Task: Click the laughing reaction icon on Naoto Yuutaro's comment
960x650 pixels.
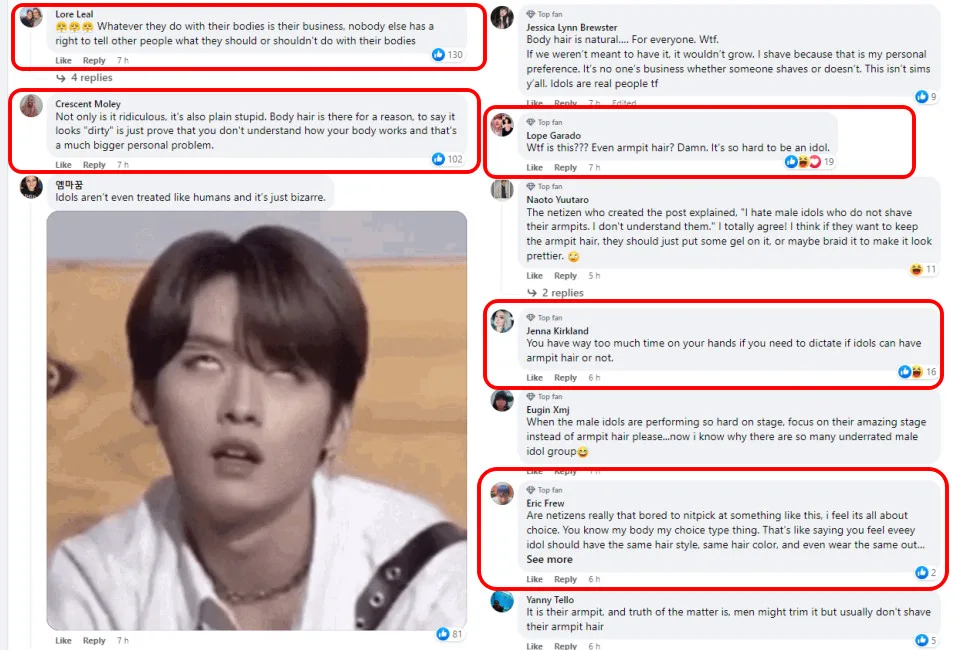Action: tap(916, 269)
